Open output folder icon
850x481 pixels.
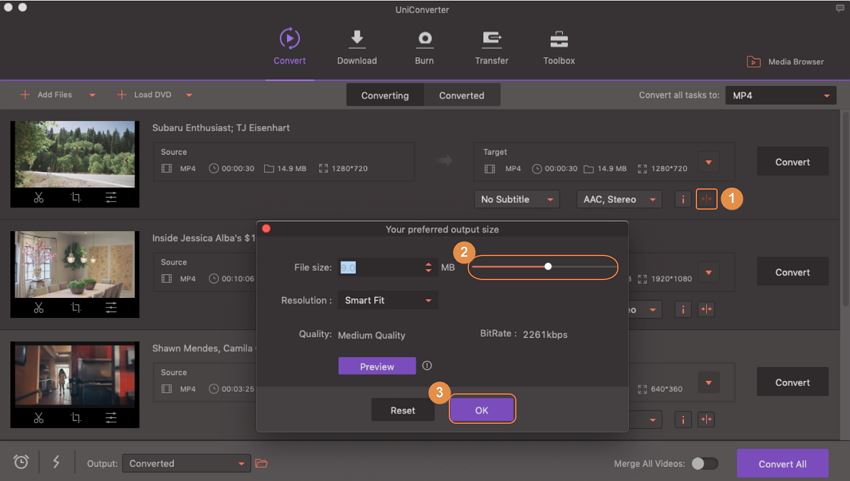tap(261, 463)
